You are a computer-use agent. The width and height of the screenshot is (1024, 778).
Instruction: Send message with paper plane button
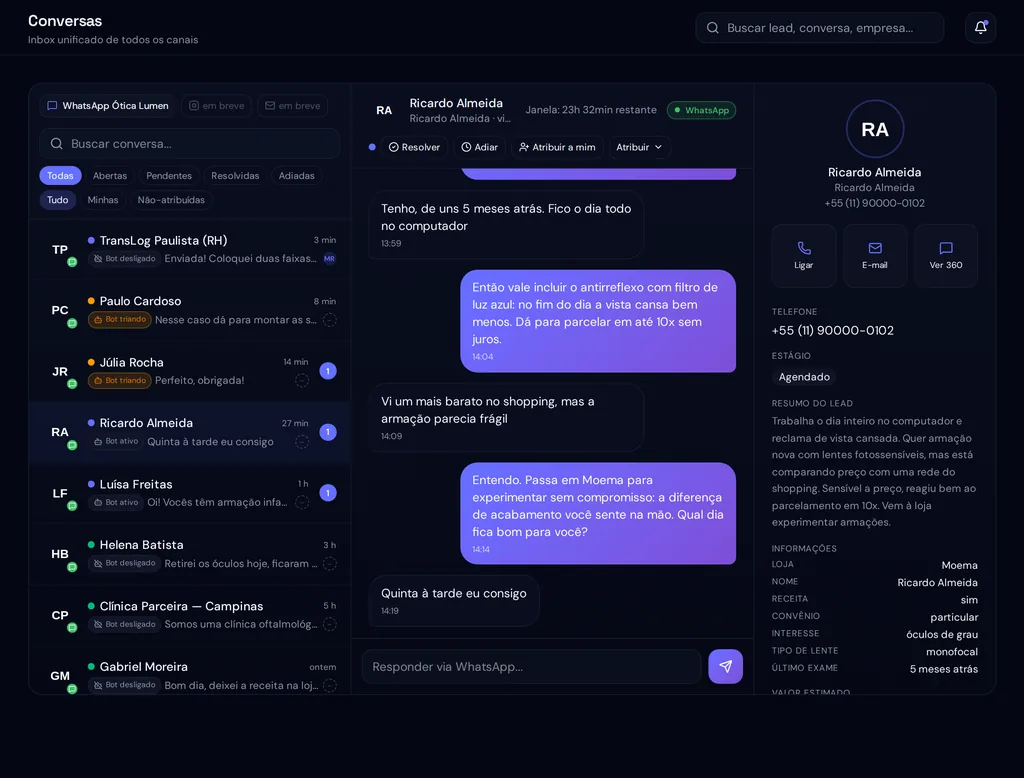(726, 666)
